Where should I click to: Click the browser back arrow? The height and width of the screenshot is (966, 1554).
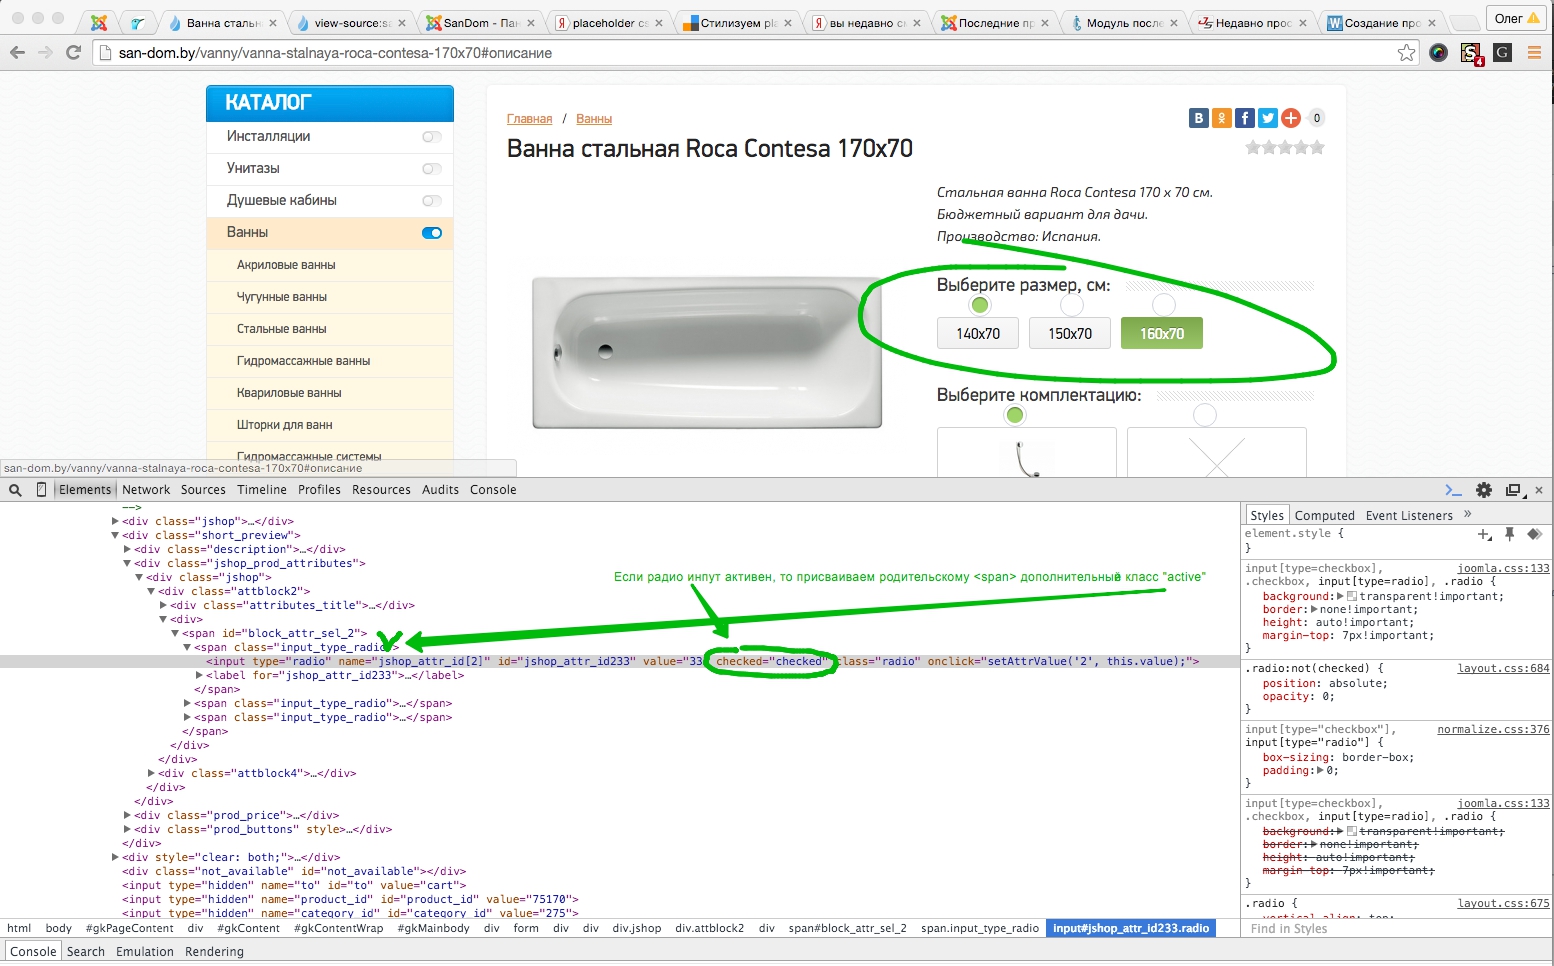tap(17, 52)
